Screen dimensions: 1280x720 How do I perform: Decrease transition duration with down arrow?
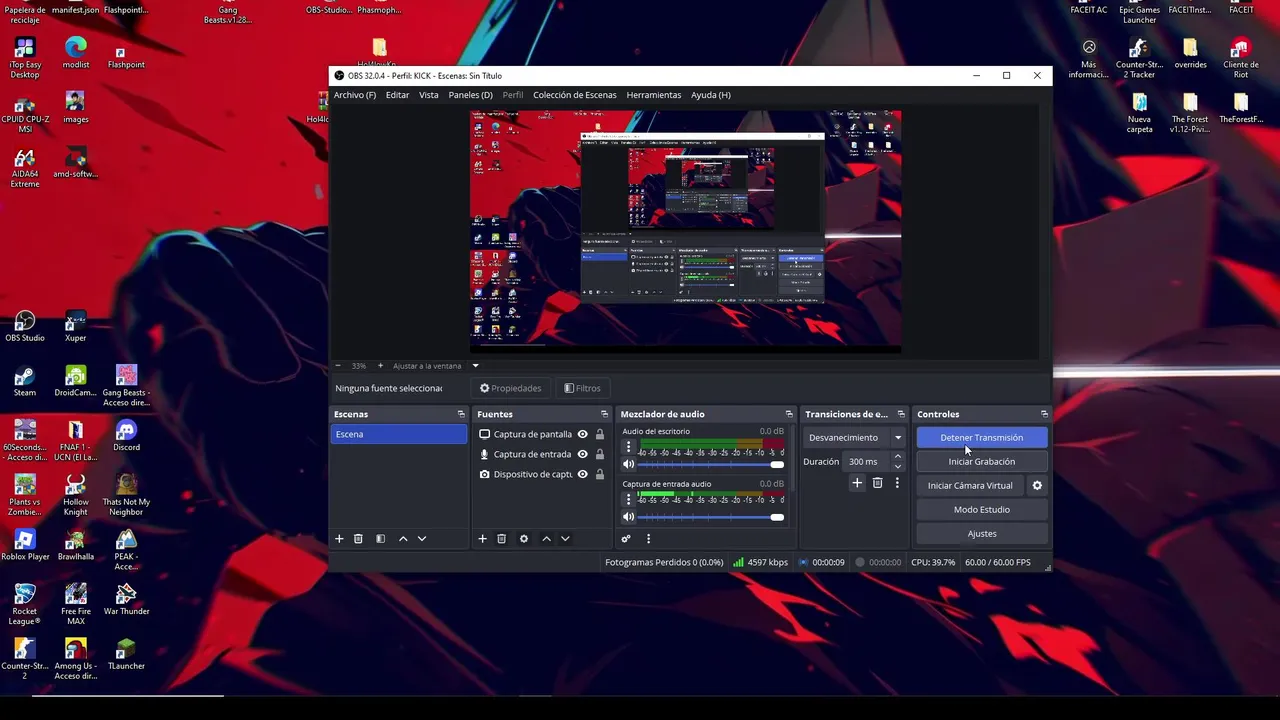pos(897,466)
